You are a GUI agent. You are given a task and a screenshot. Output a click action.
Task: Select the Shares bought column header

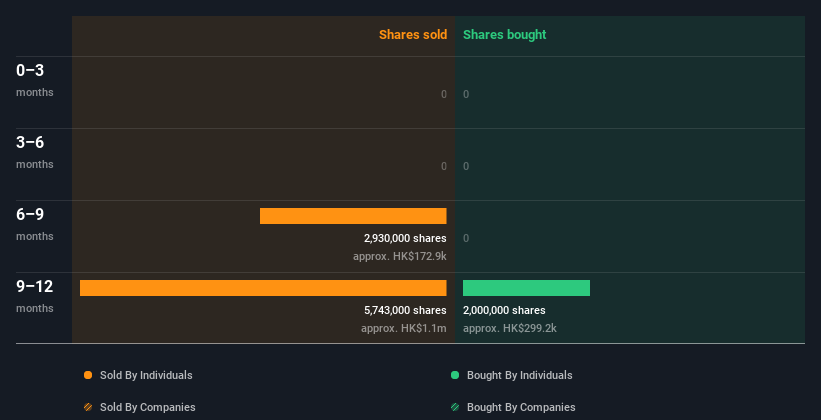coord(505,35)
